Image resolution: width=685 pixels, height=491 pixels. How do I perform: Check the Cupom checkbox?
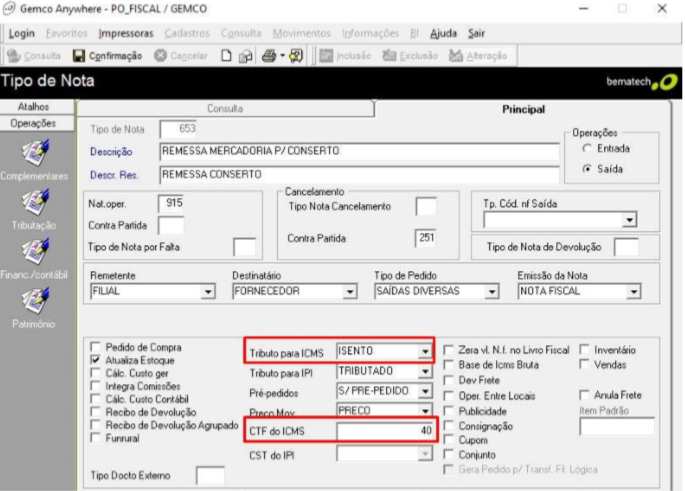pyautogui.click(x=448, y=440)
